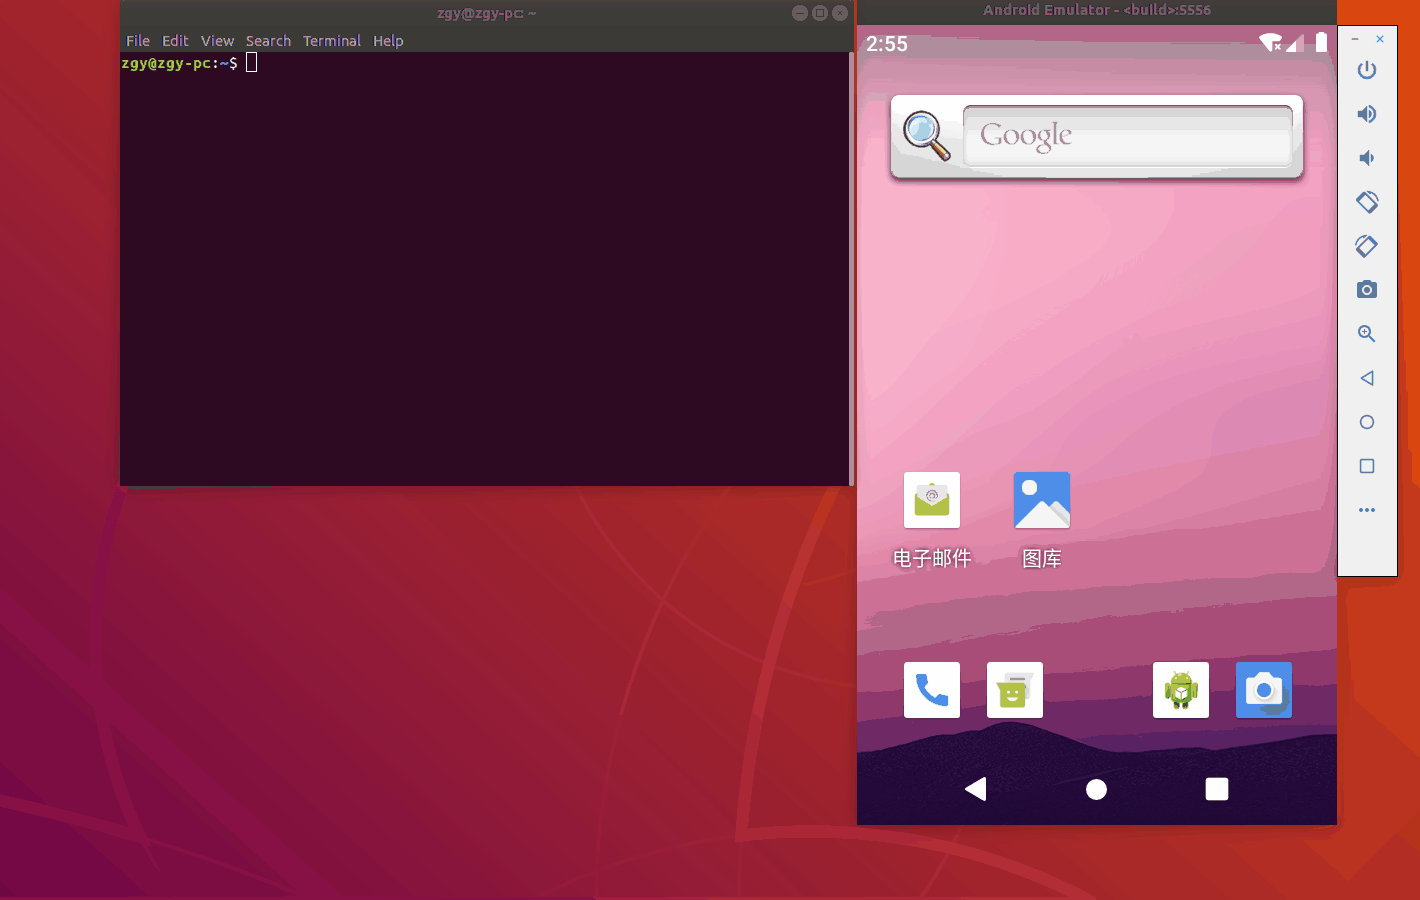Take a screenshot using the camera icon
1420x900 pixels.
click(1367, 290)
